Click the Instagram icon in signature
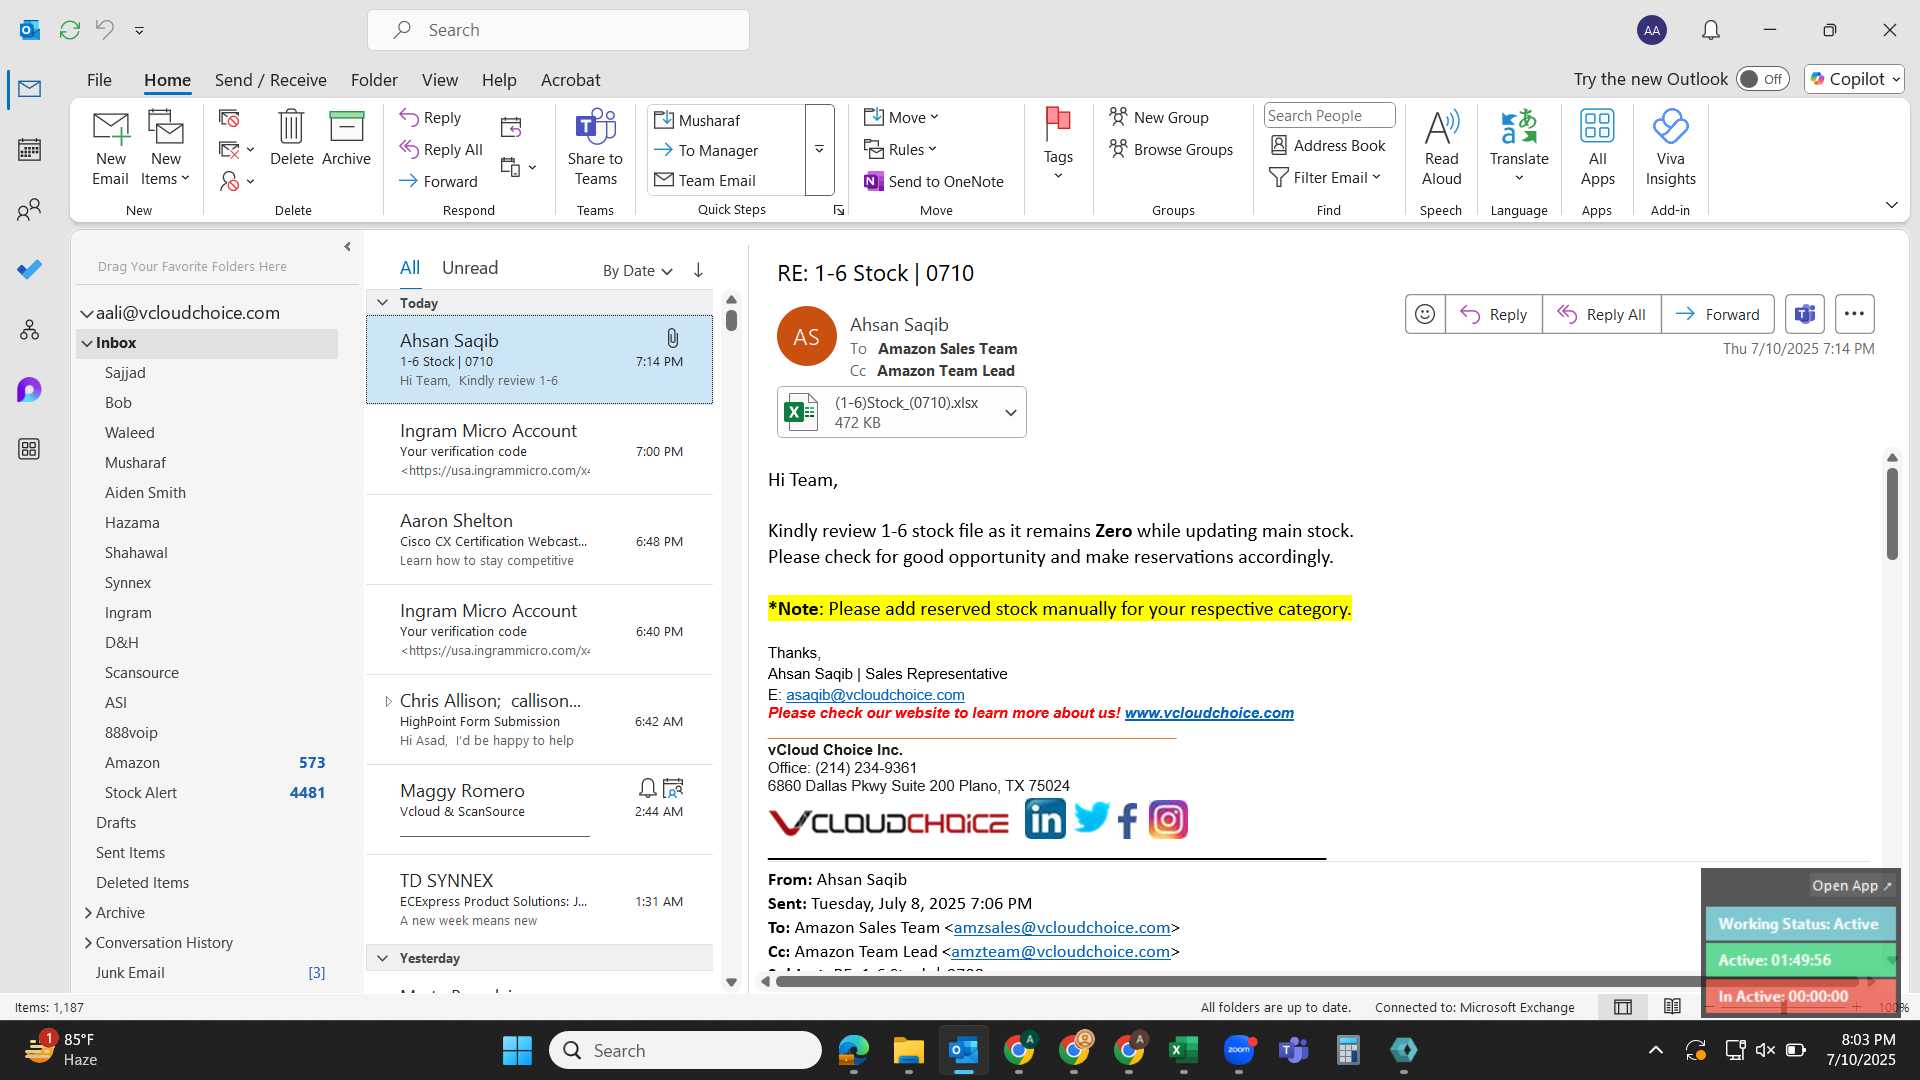Screen dimensions: 1920x1080 click(x=1168, y=820)
